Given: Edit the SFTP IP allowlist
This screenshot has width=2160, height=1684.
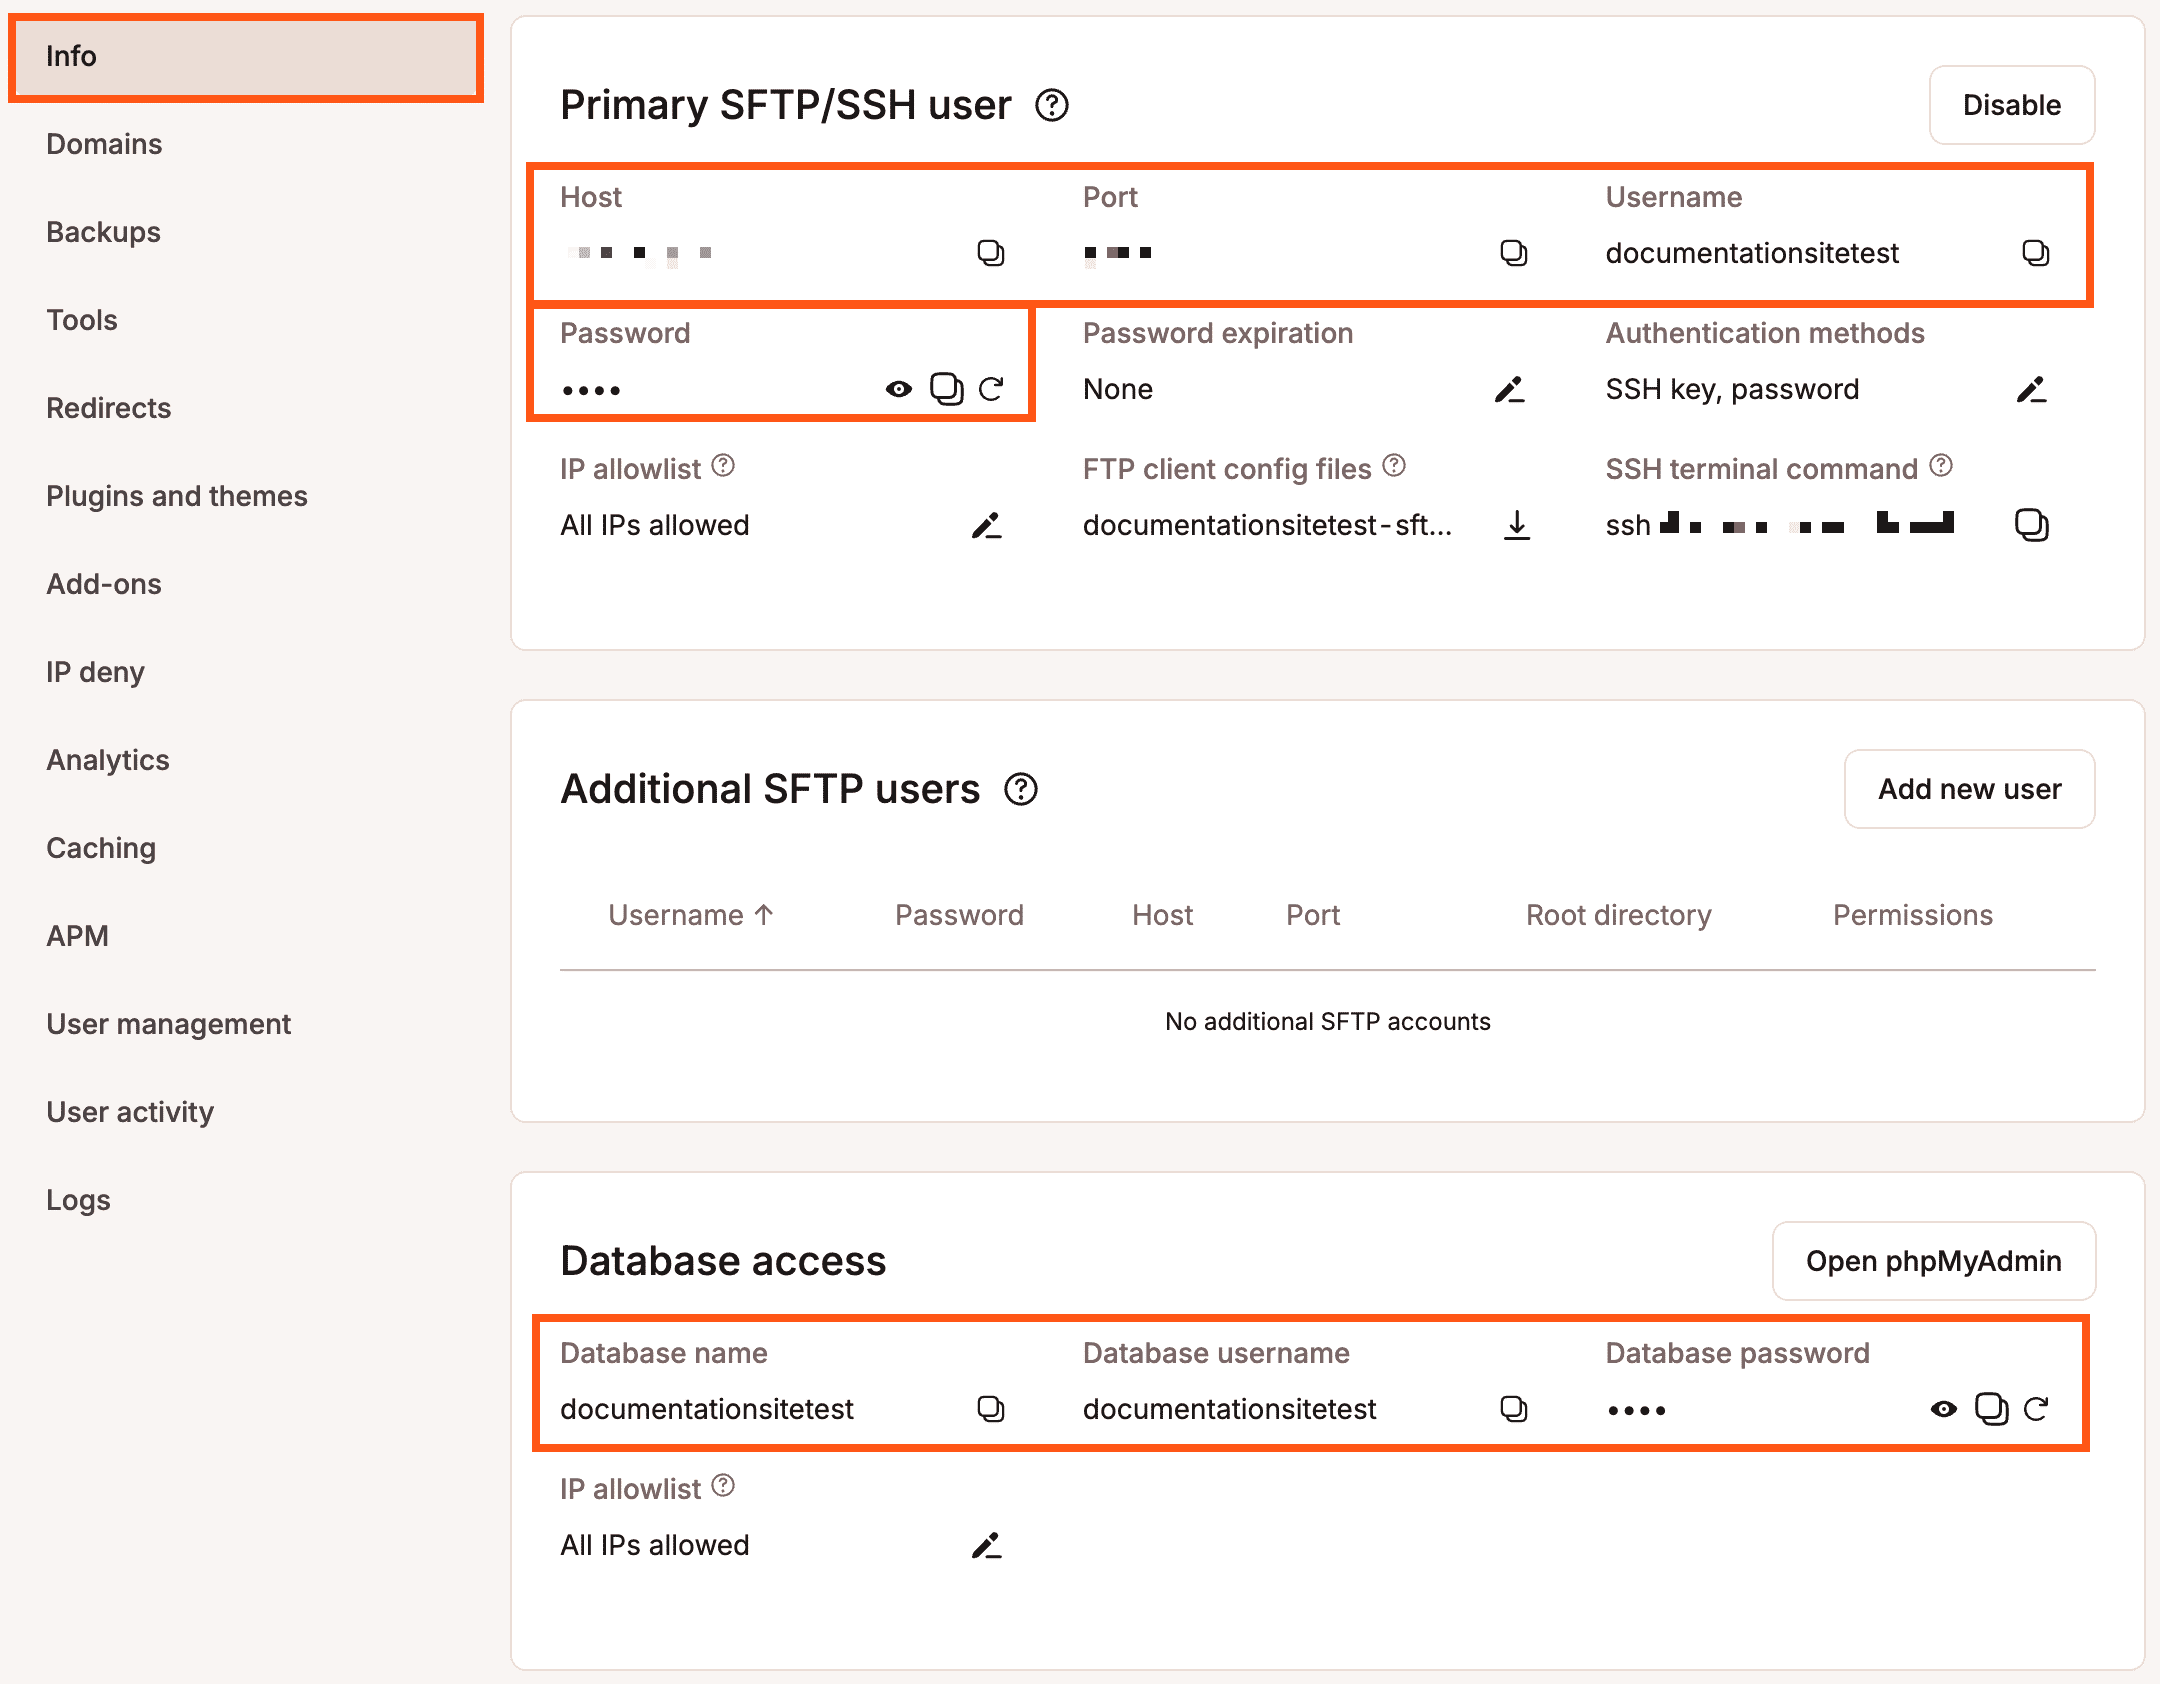Looking at the screenshot, I should [x=986, y=525].
